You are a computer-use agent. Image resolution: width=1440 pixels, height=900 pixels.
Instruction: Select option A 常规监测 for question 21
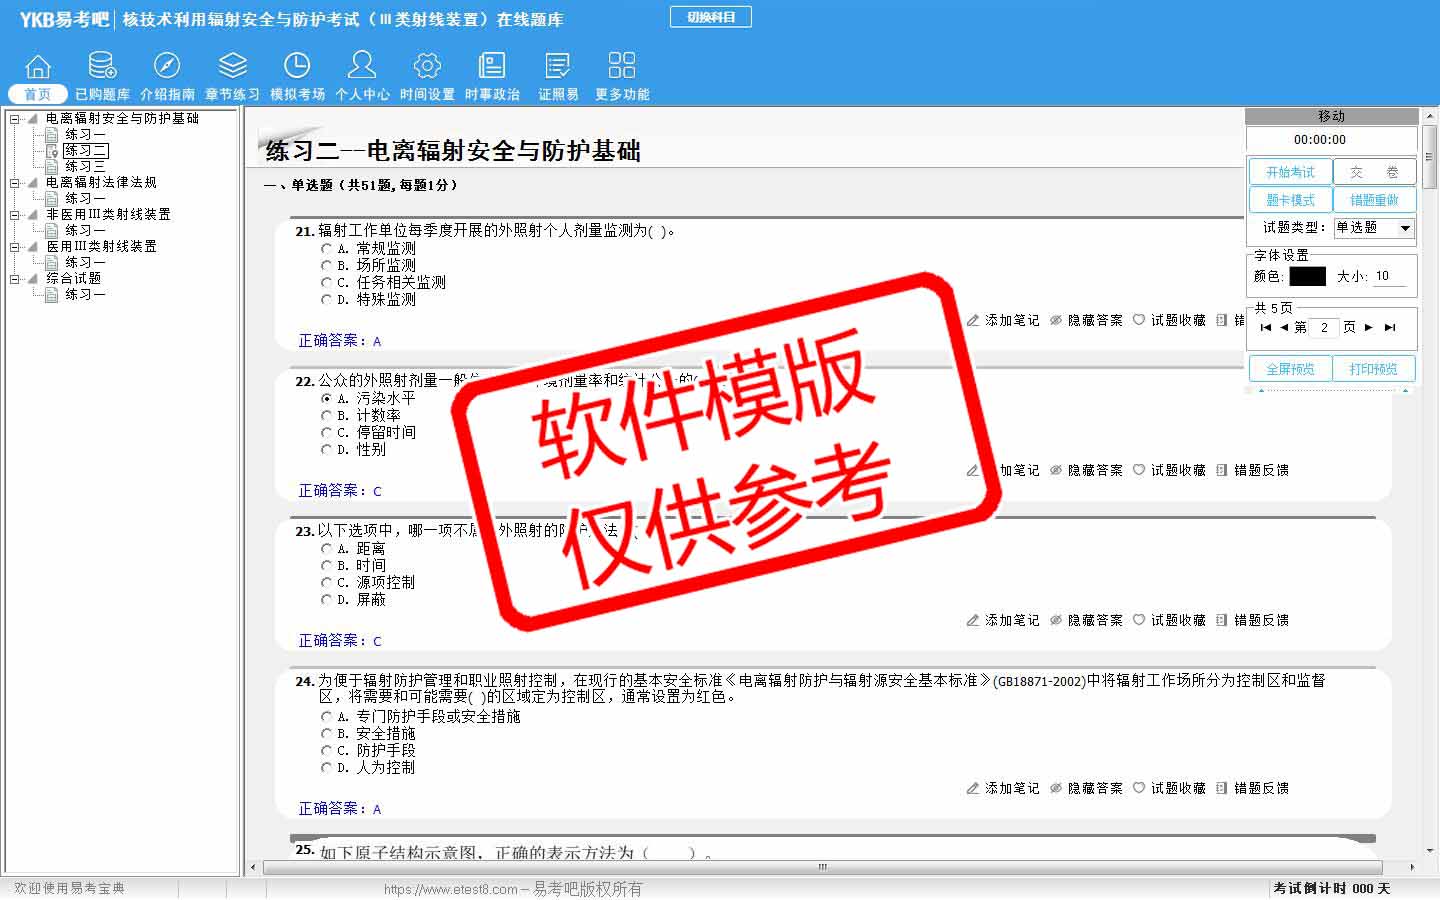(326, 248)
